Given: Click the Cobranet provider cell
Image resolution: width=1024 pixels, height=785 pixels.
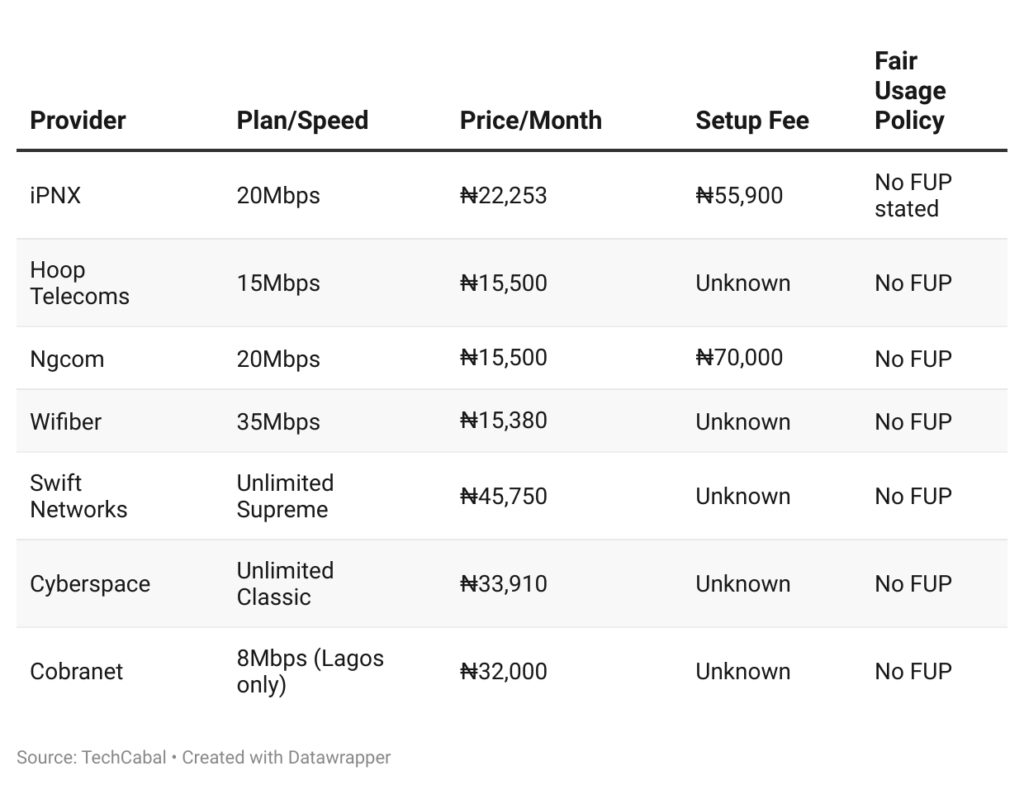Looking at the screenshot, I should coord(76,672).
